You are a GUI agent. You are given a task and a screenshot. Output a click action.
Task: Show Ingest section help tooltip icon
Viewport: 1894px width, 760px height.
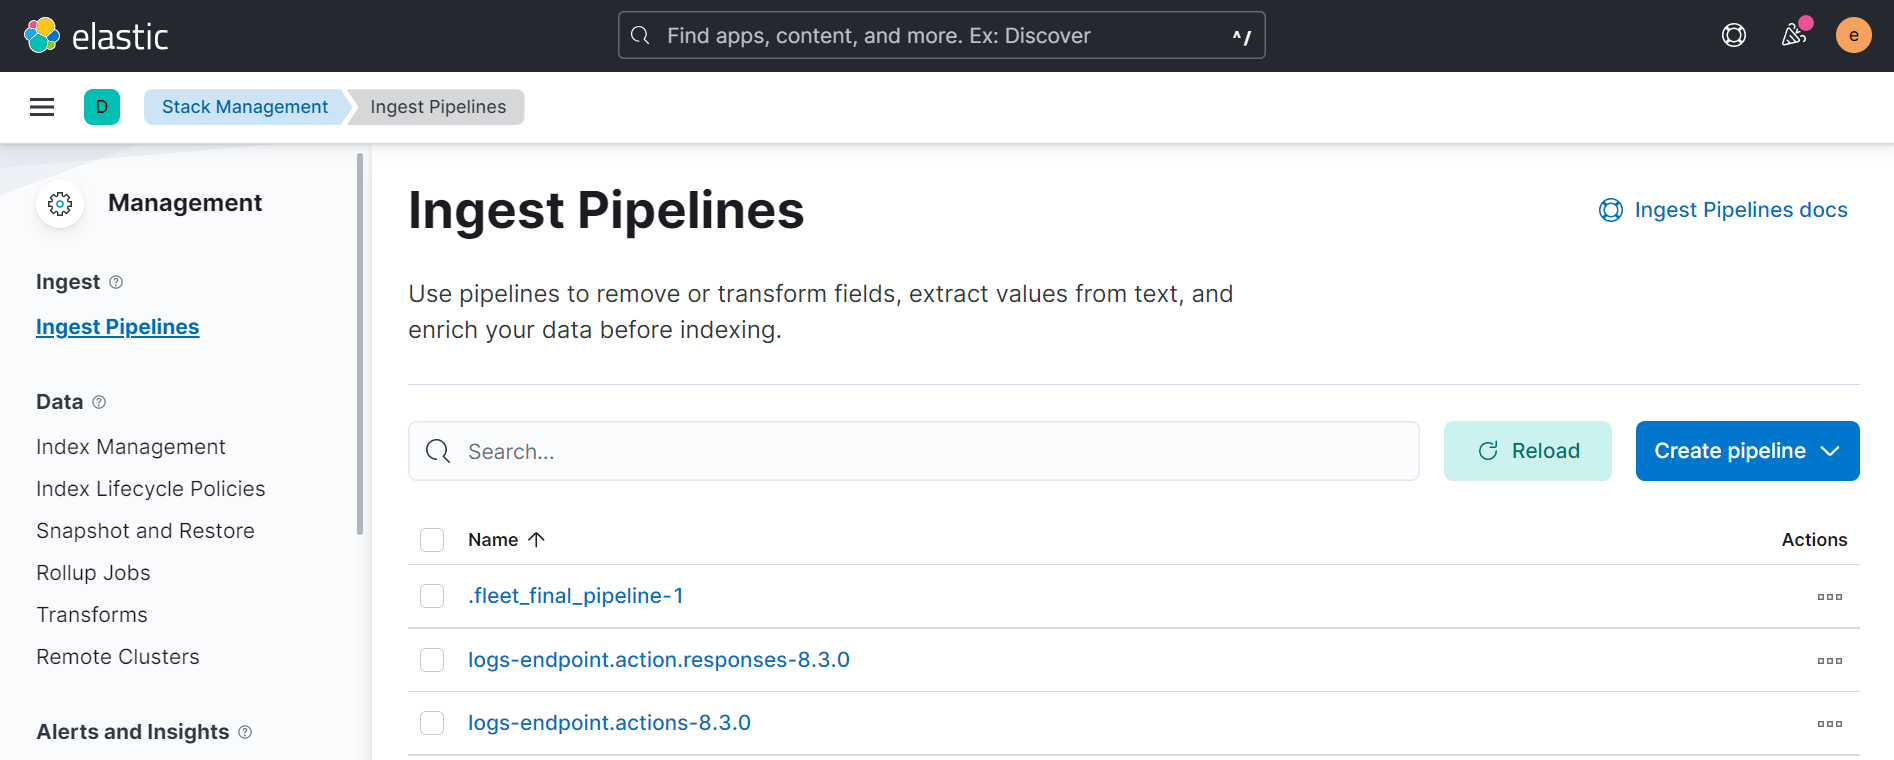coord(116,282)
